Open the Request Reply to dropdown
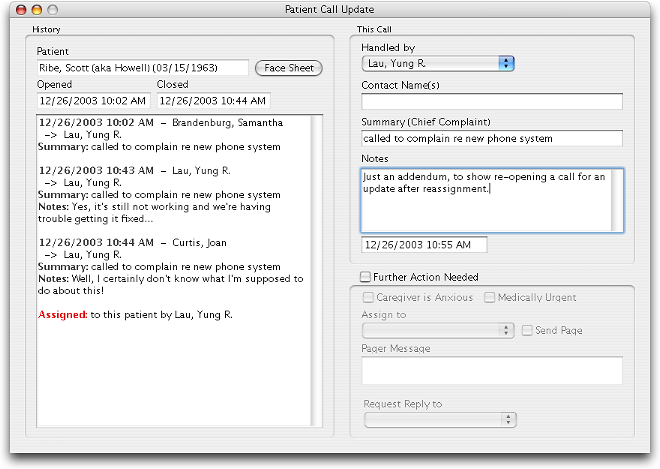The image size is (660, 469). [439, 420]
